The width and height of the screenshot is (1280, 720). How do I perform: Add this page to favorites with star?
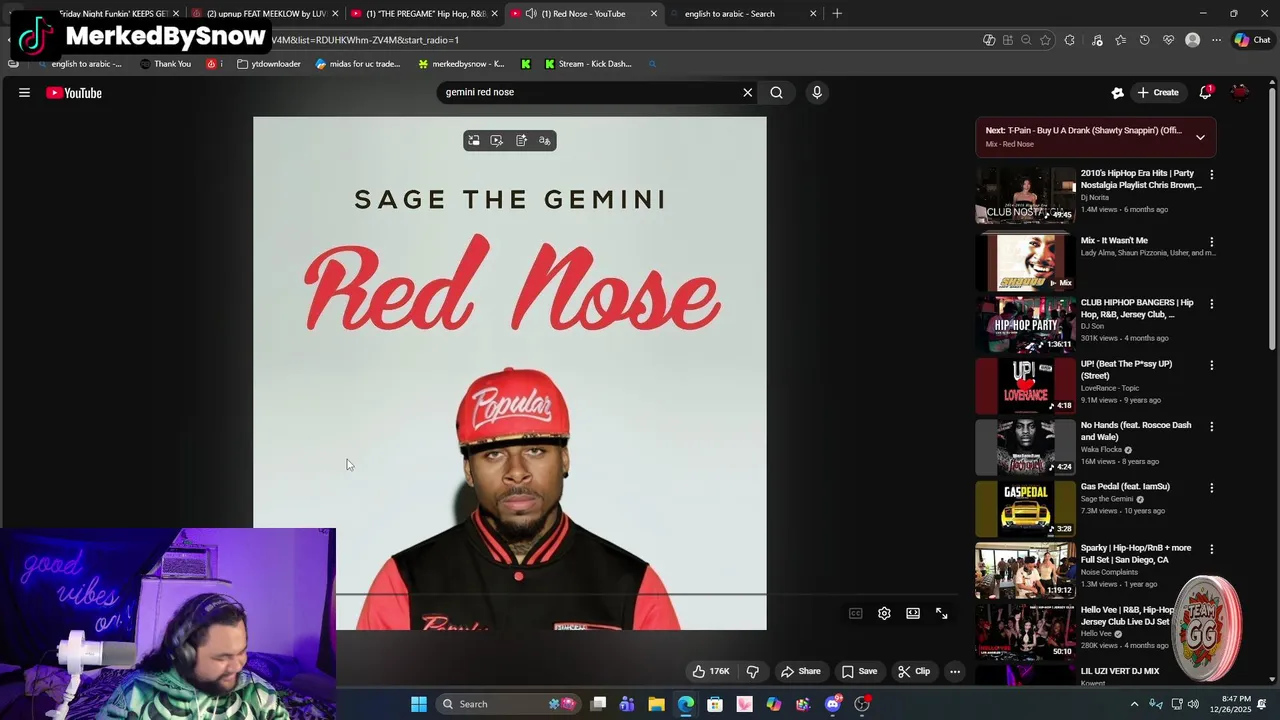(1045, 40)
